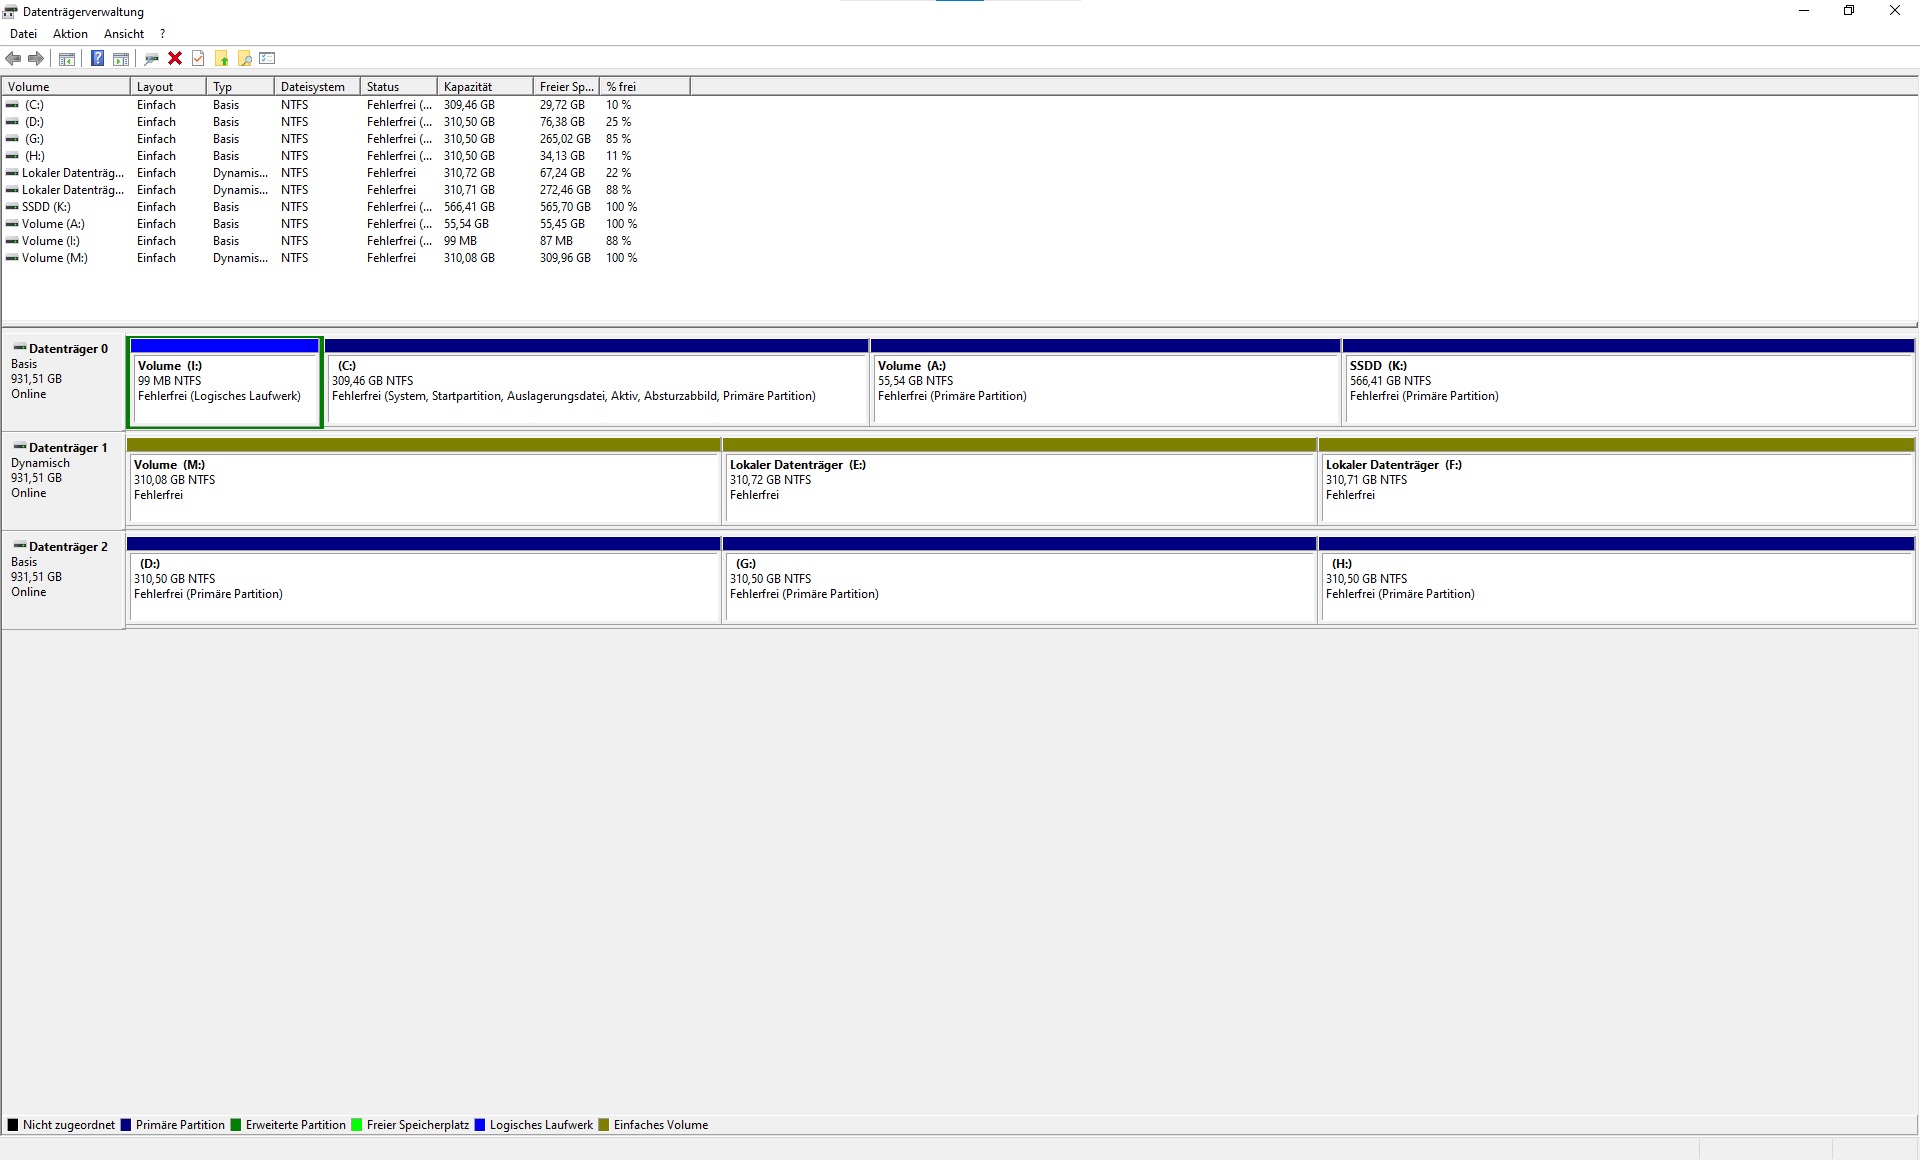1920x1160 pixels.
Task: Open the Datei menu
Action: click(23, 34)
